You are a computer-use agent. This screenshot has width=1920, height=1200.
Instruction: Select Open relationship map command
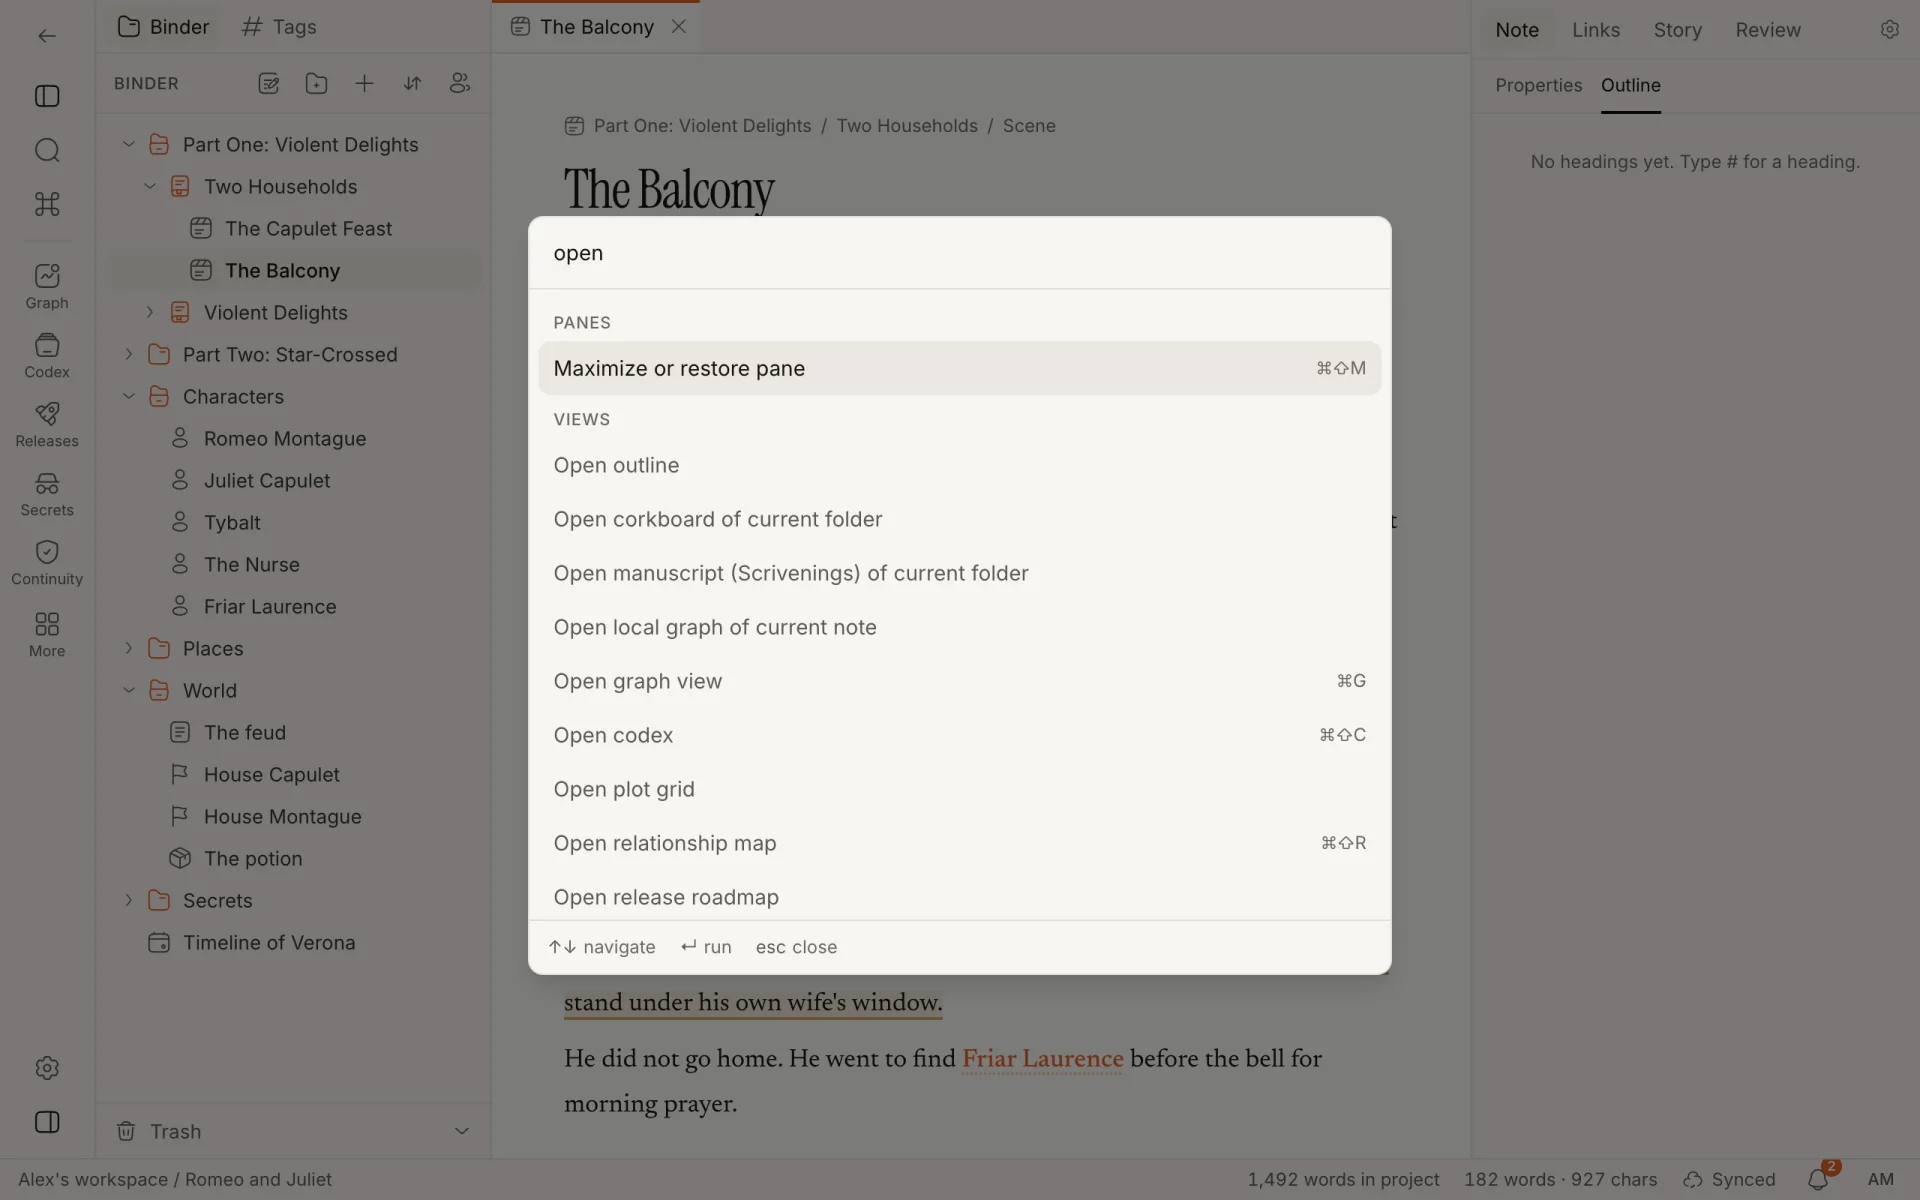pos(959,843)
